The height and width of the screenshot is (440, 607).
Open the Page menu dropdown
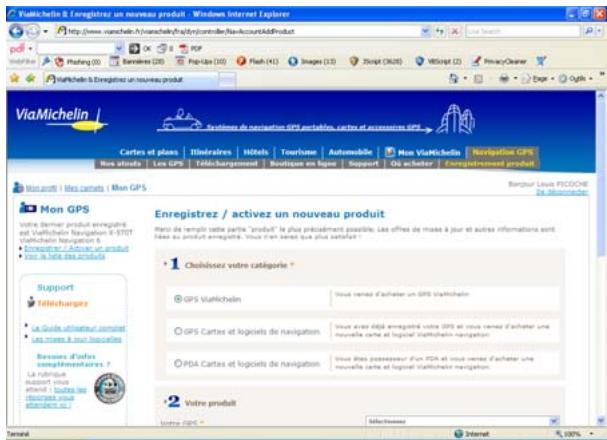point(538,79)
